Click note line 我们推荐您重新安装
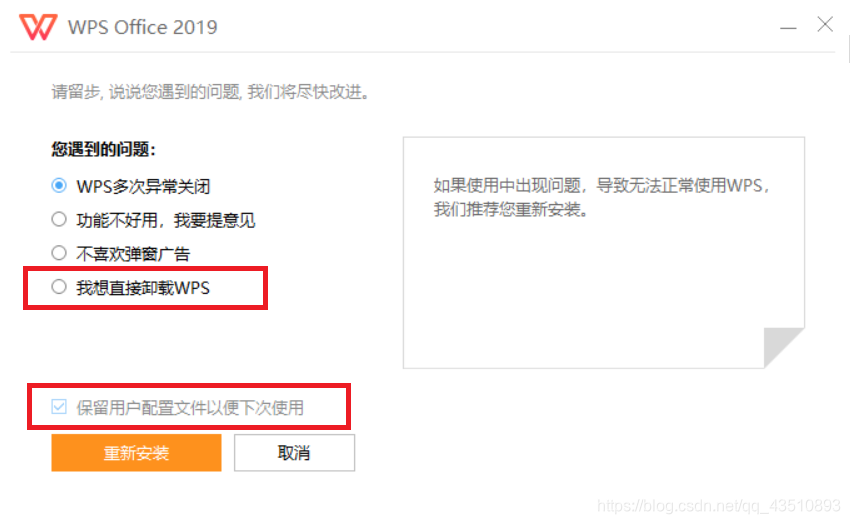The height and width of the screenshot is (524, 850). click(508, 210)
